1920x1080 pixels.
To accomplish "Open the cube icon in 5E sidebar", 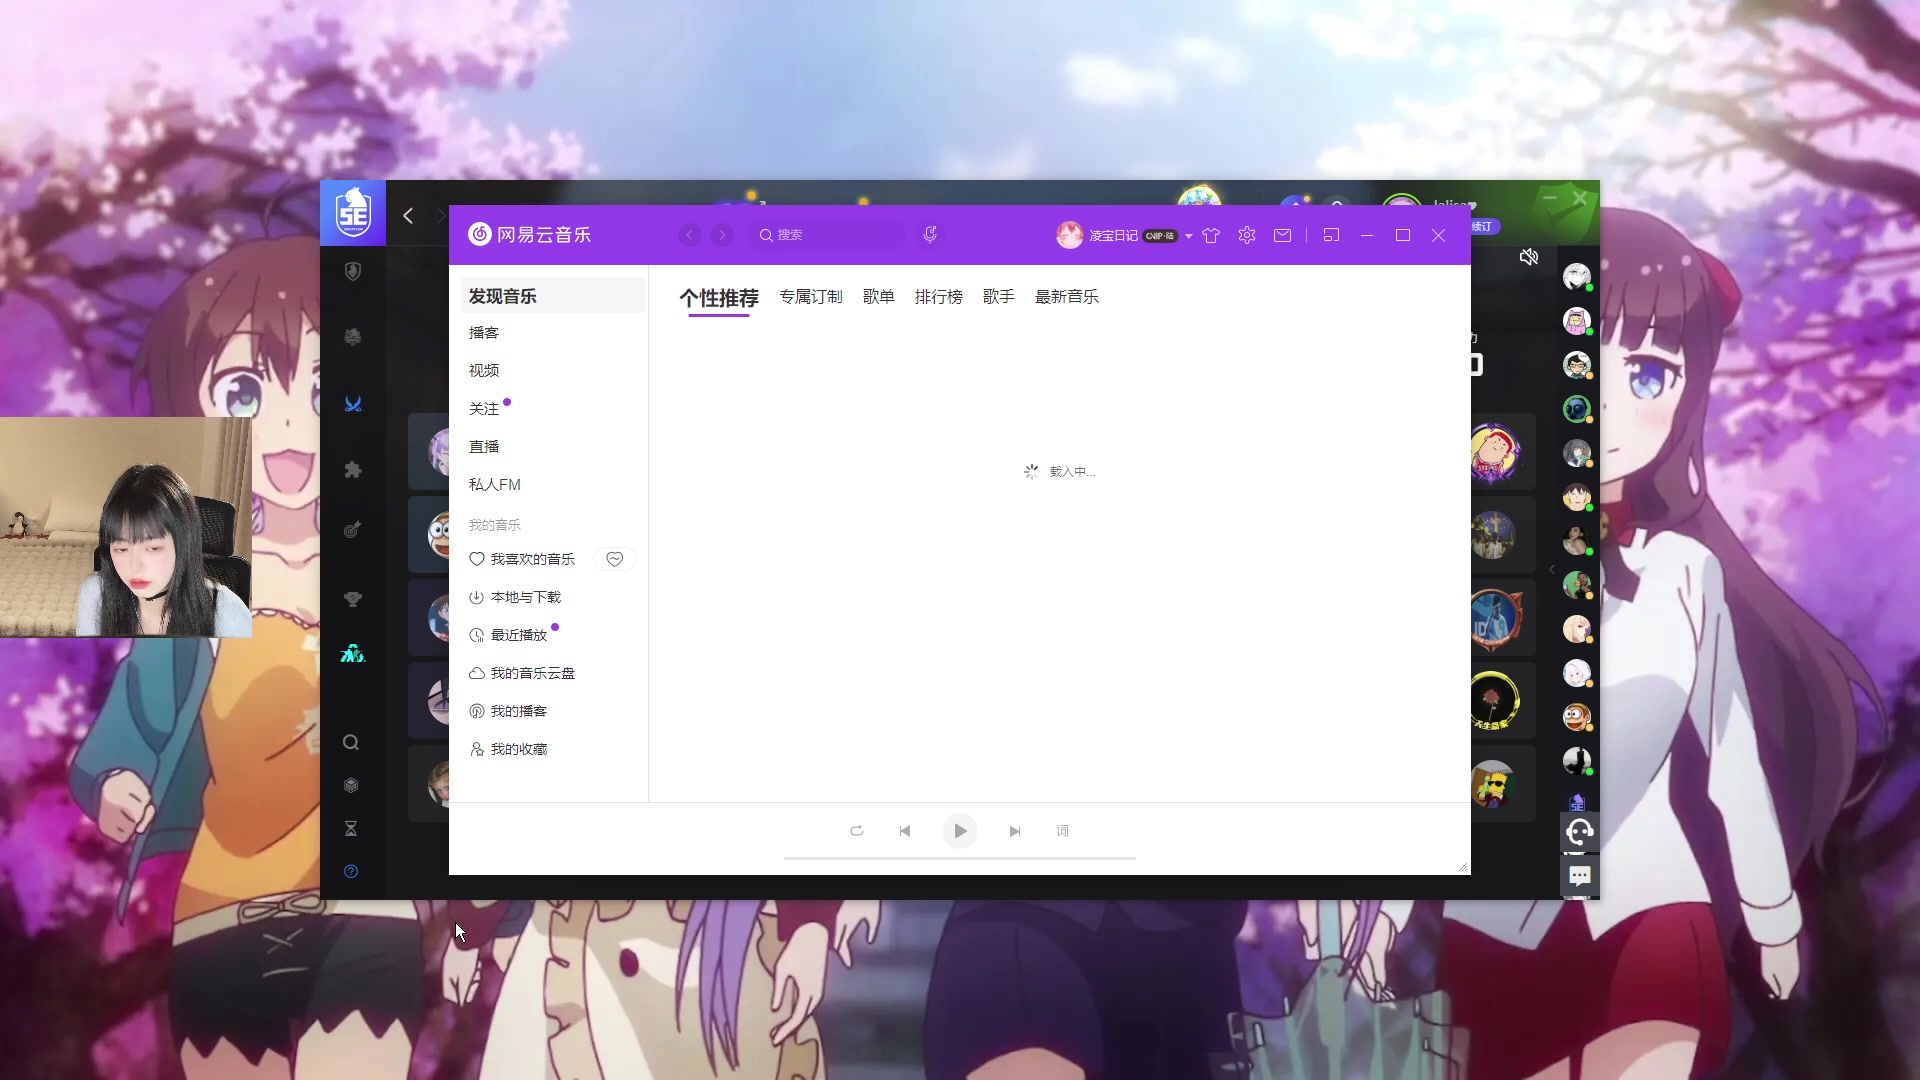I will point(351,785).
